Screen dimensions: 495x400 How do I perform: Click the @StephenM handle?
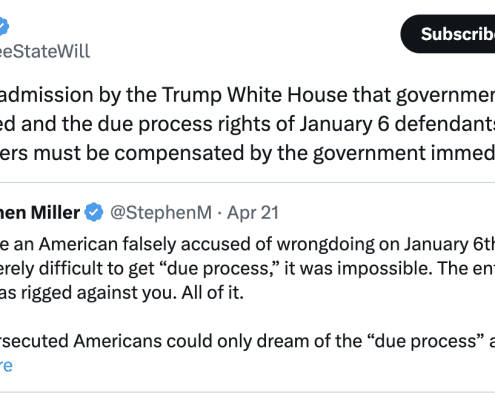pyautogui.click(x=161, y=213)
